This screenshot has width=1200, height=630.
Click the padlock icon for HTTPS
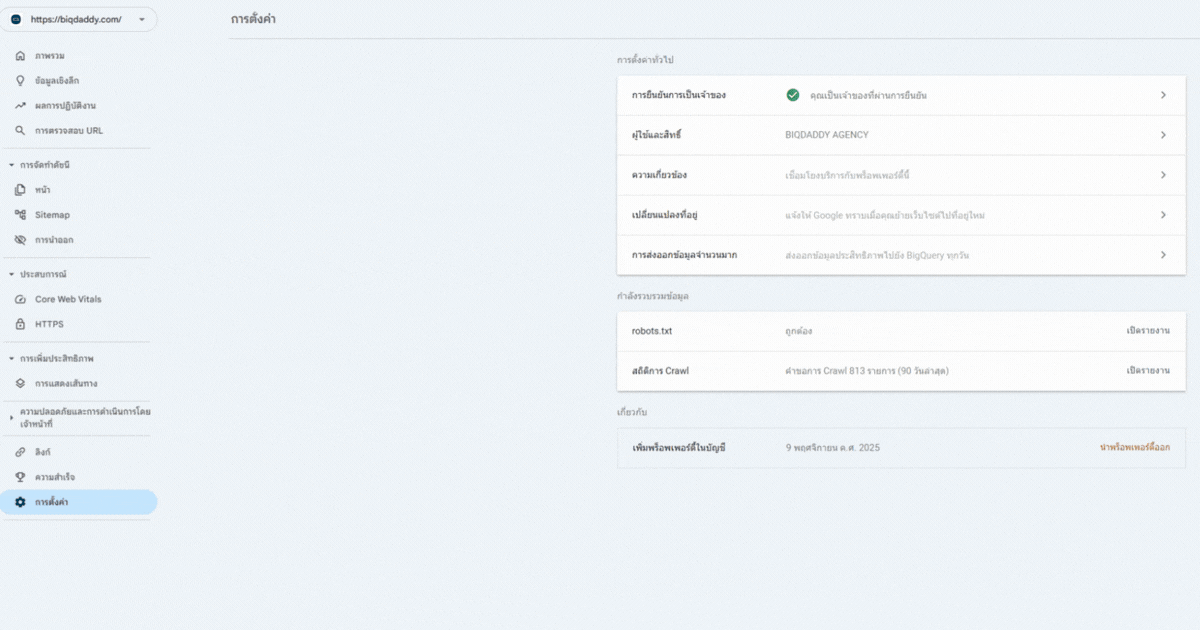pyautogui.click(x=20, y=324)
